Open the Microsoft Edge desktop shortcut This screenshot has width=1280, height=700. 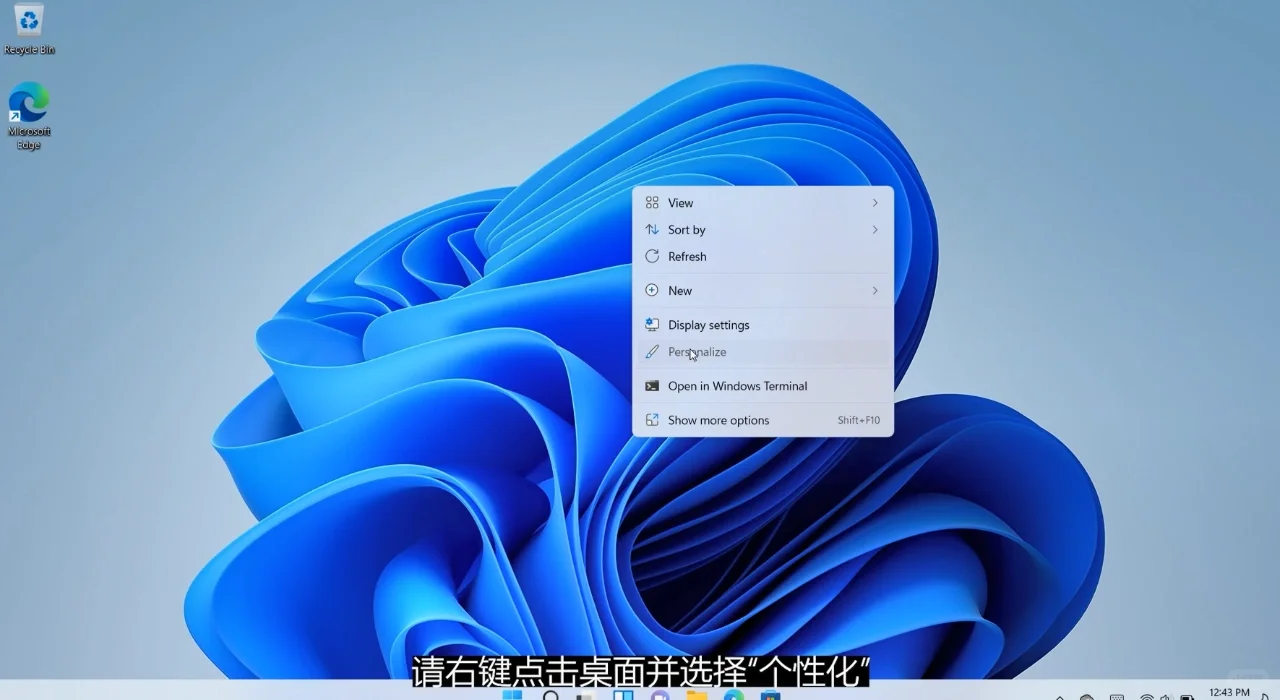pyautogui.click(x=27, y=105)
